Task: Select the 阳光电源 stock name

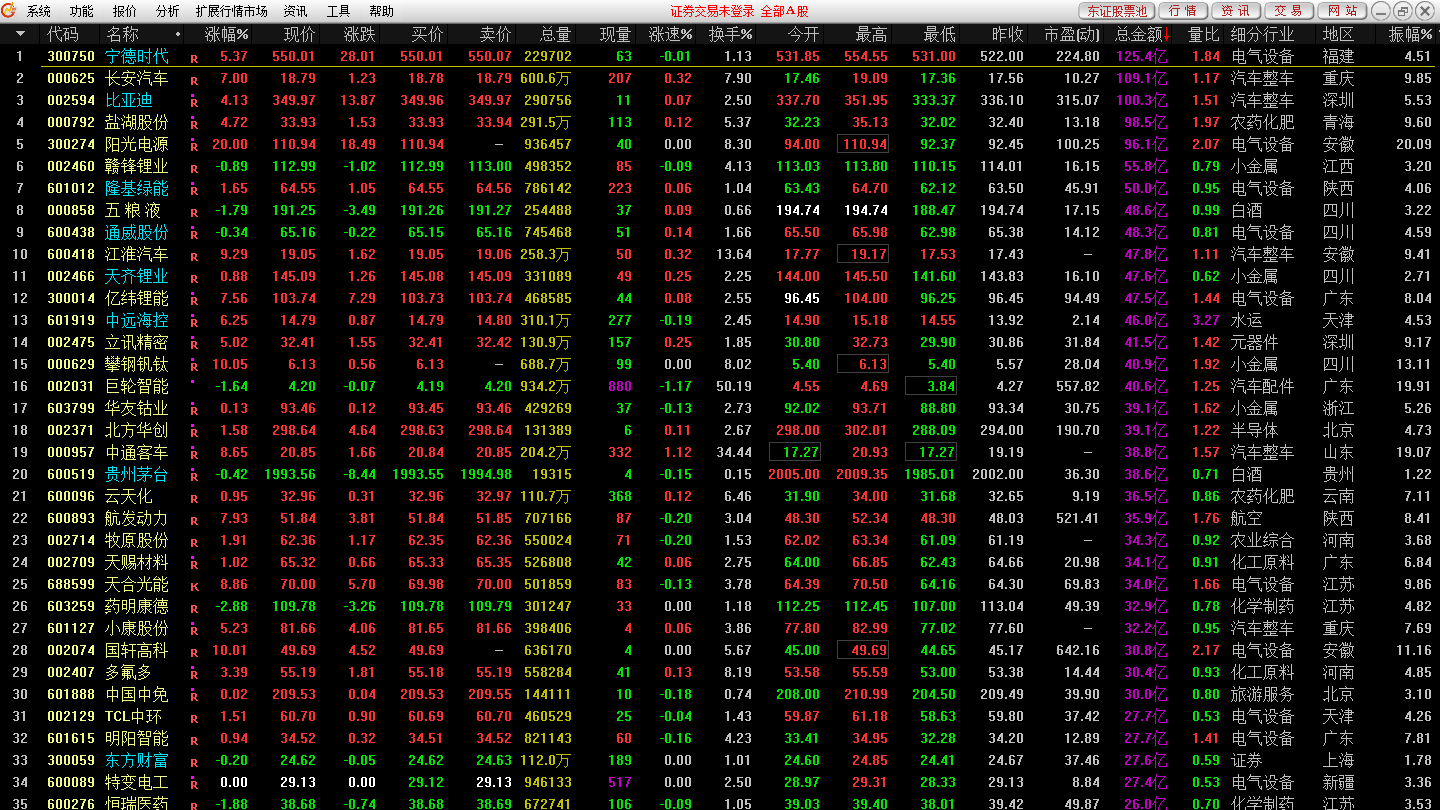Action: click(137, 145)
